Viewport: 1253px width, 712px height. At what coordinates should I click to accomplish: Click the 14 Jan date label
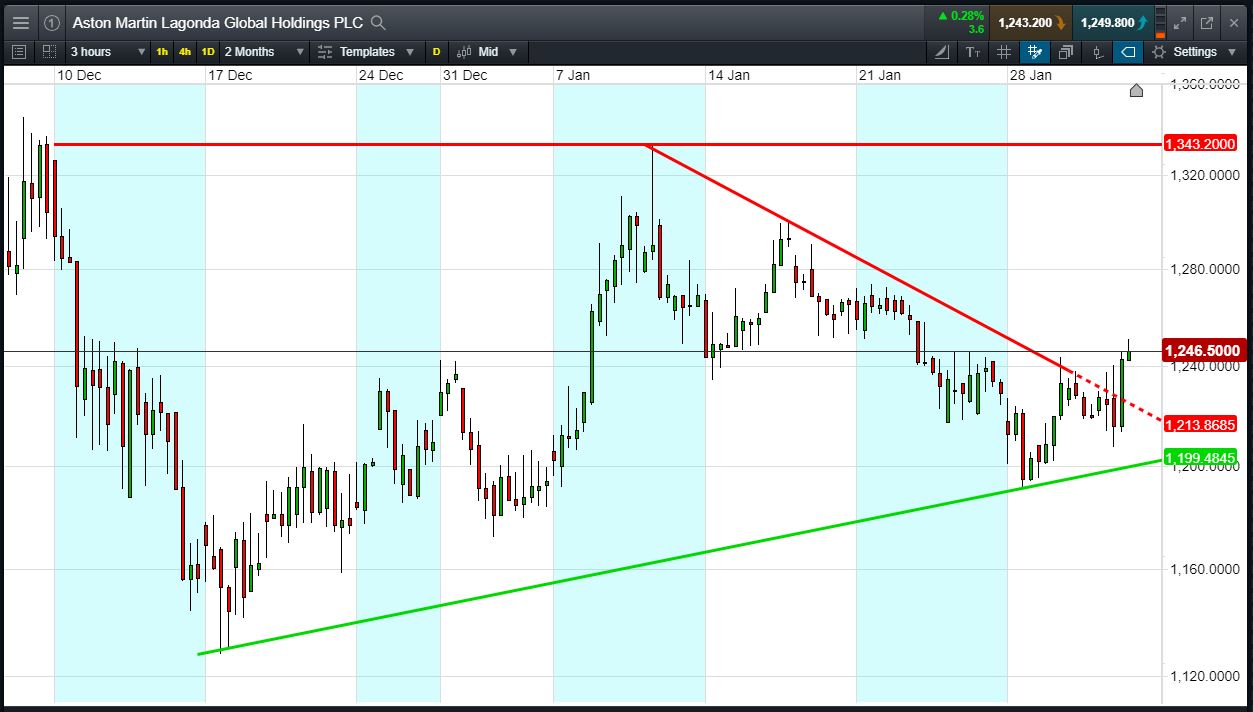click(729, 75)
